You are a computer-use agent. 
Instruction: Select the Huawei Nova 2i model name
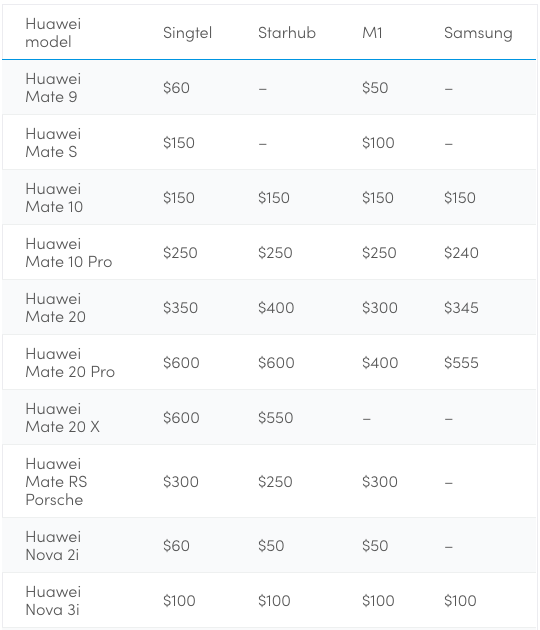coord(53,546)
